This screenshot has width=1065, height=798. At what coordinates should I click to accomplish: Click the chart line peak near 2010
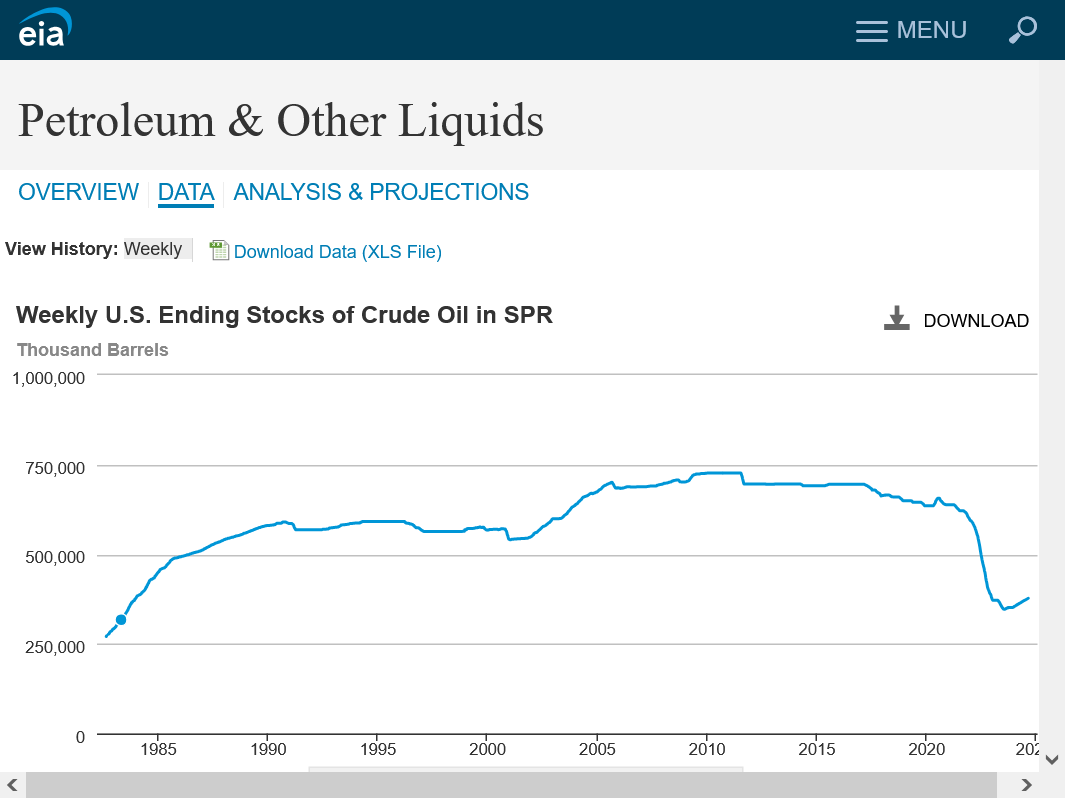(x=720, y=472)
